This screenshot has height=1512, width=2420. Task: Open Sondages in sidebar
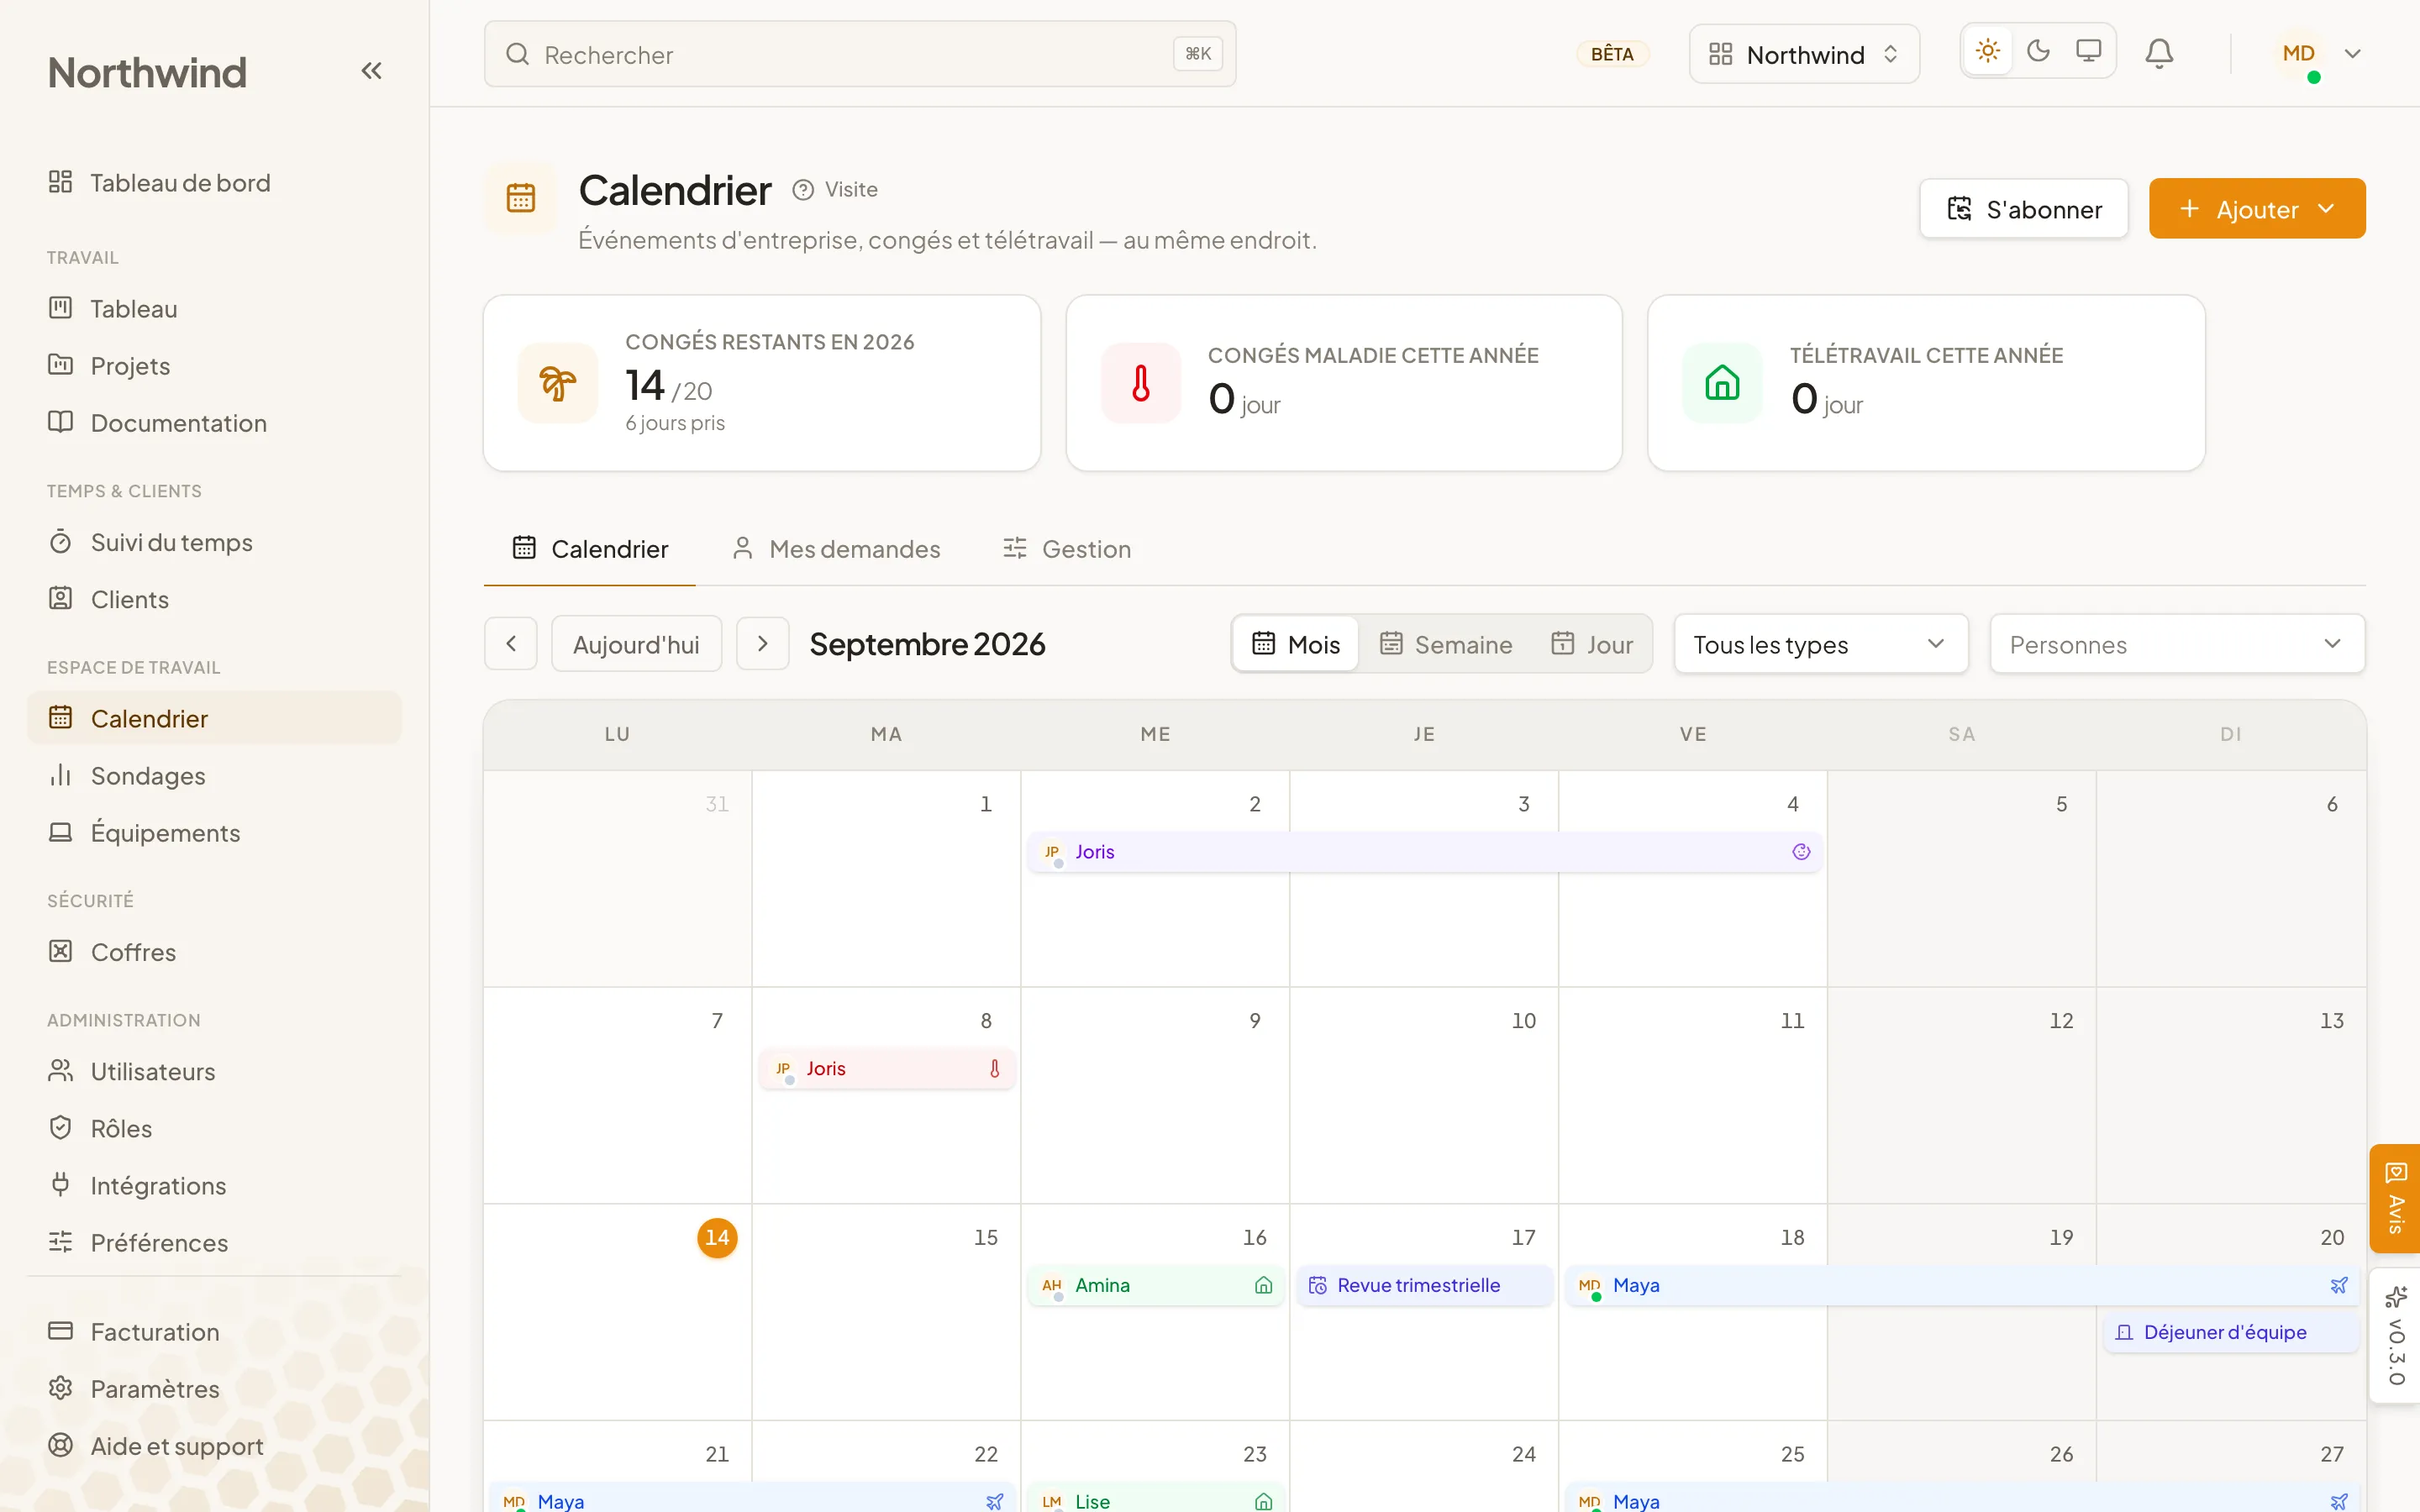tap(215, 776)
